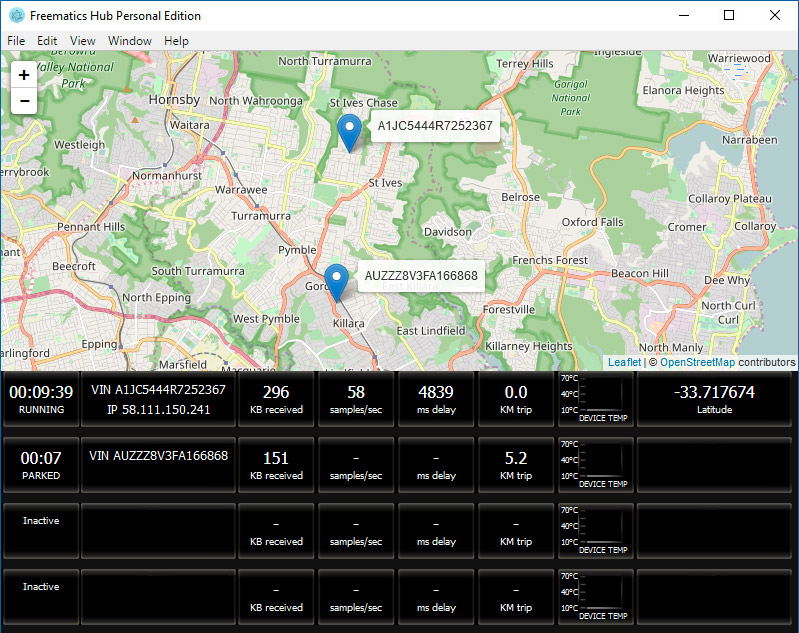Click the map zoom in plus button
Image resolution: width=799 pixels, height=633 pixels.
[x=24, y=75]
